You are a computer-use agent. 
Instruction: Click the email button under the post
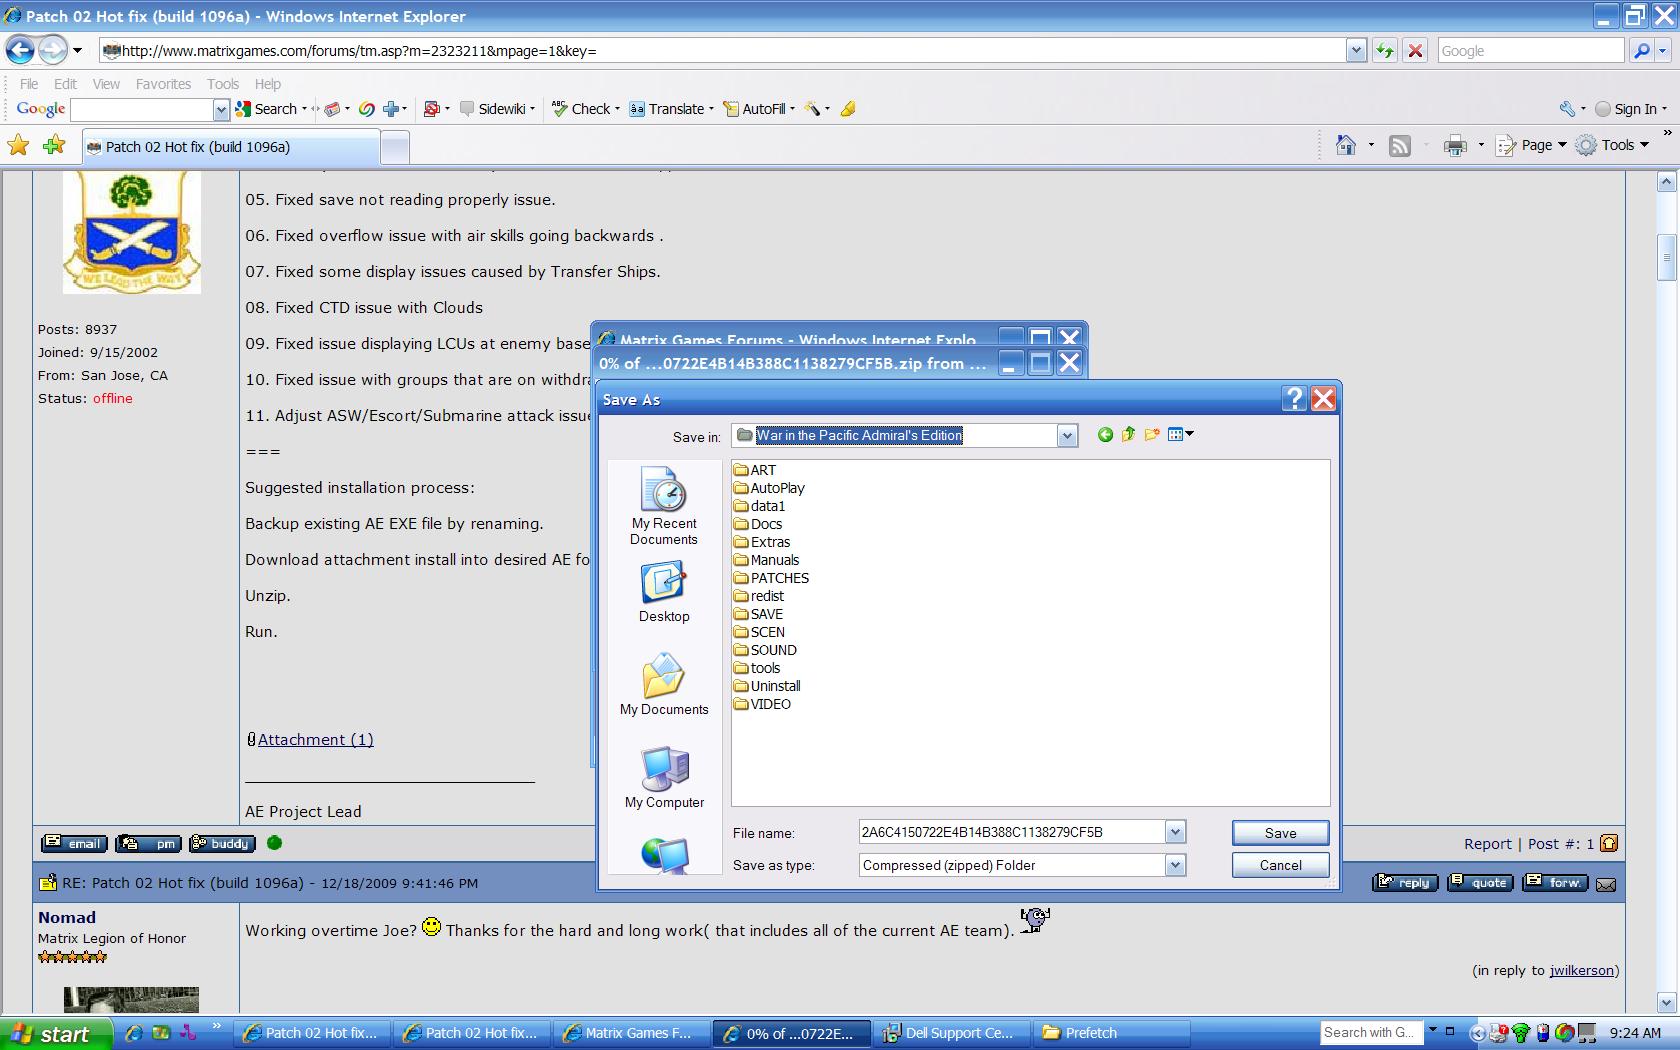click(74, 843)
